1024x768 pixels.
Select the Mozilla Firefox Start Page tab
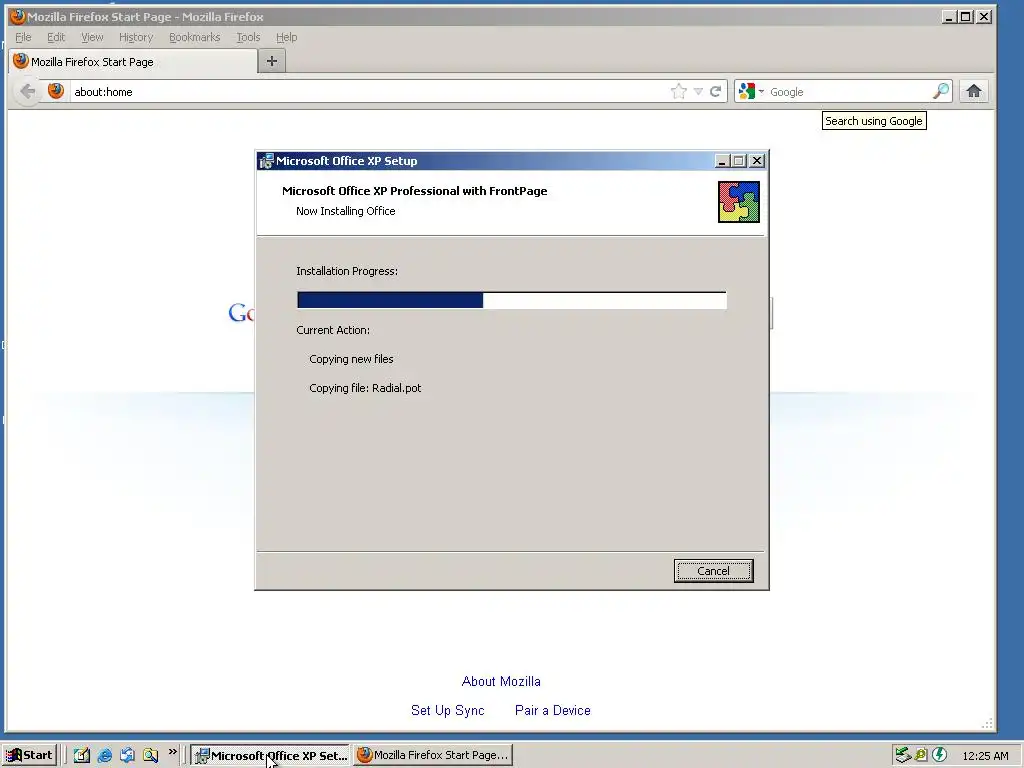(x=133, y=61)
